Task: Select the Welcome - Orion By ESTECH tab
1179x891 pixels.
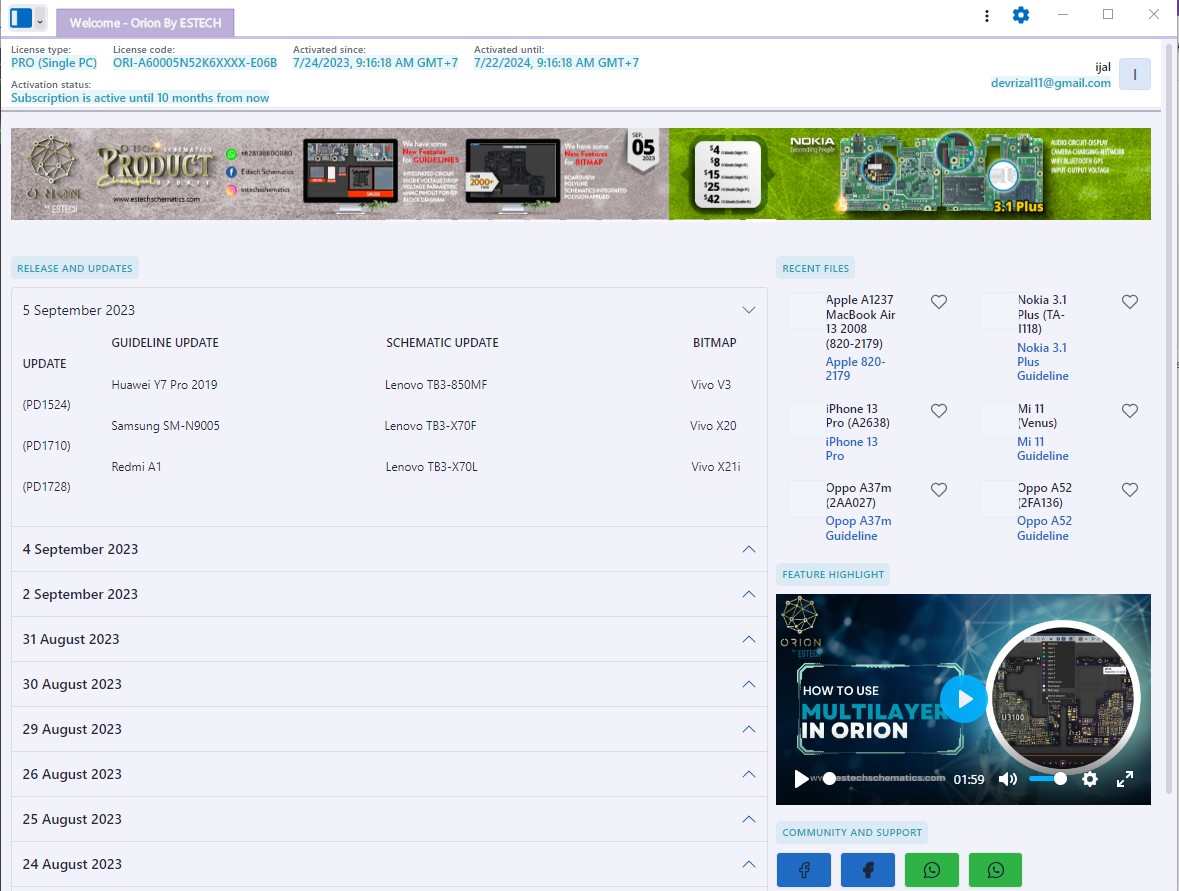Action: [145, 23]
